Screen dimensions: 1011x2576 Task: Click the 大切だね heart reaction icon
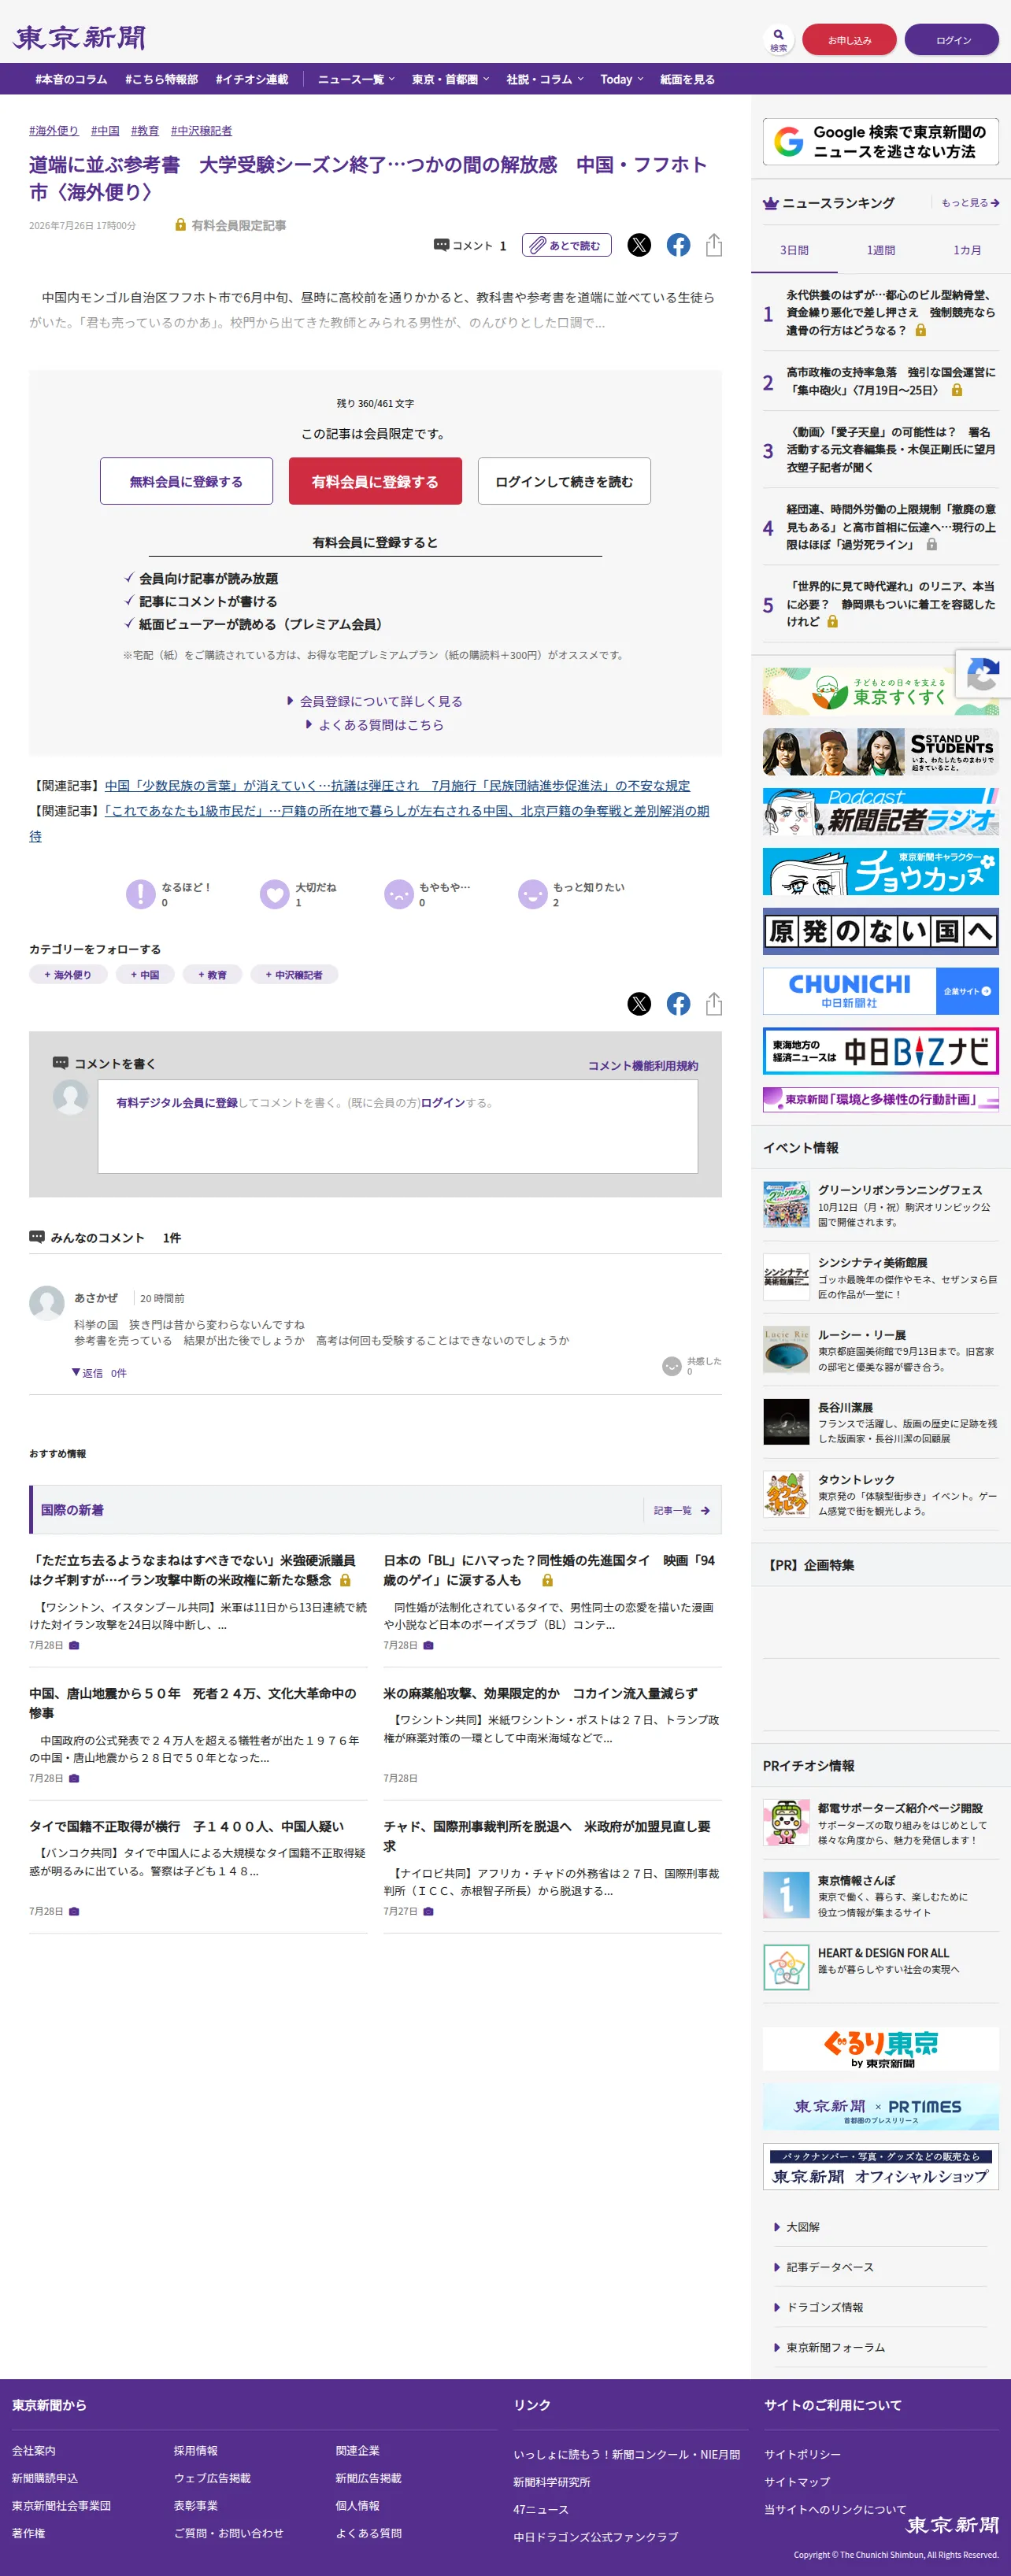click(274, 893)
